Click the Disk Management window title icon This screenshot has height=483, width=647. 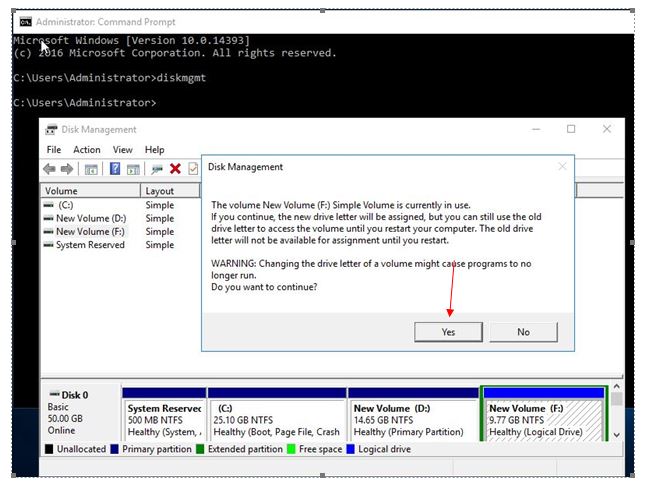(51, 130)
